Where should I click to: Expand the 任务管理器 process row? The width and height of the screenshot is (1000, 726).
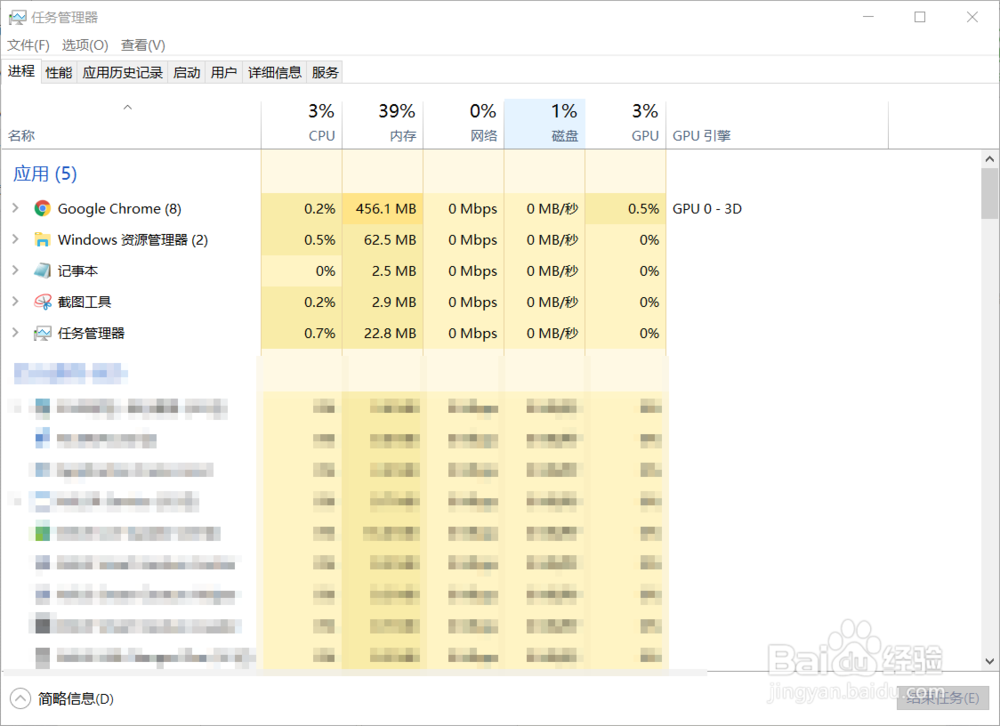pos(15,332)
